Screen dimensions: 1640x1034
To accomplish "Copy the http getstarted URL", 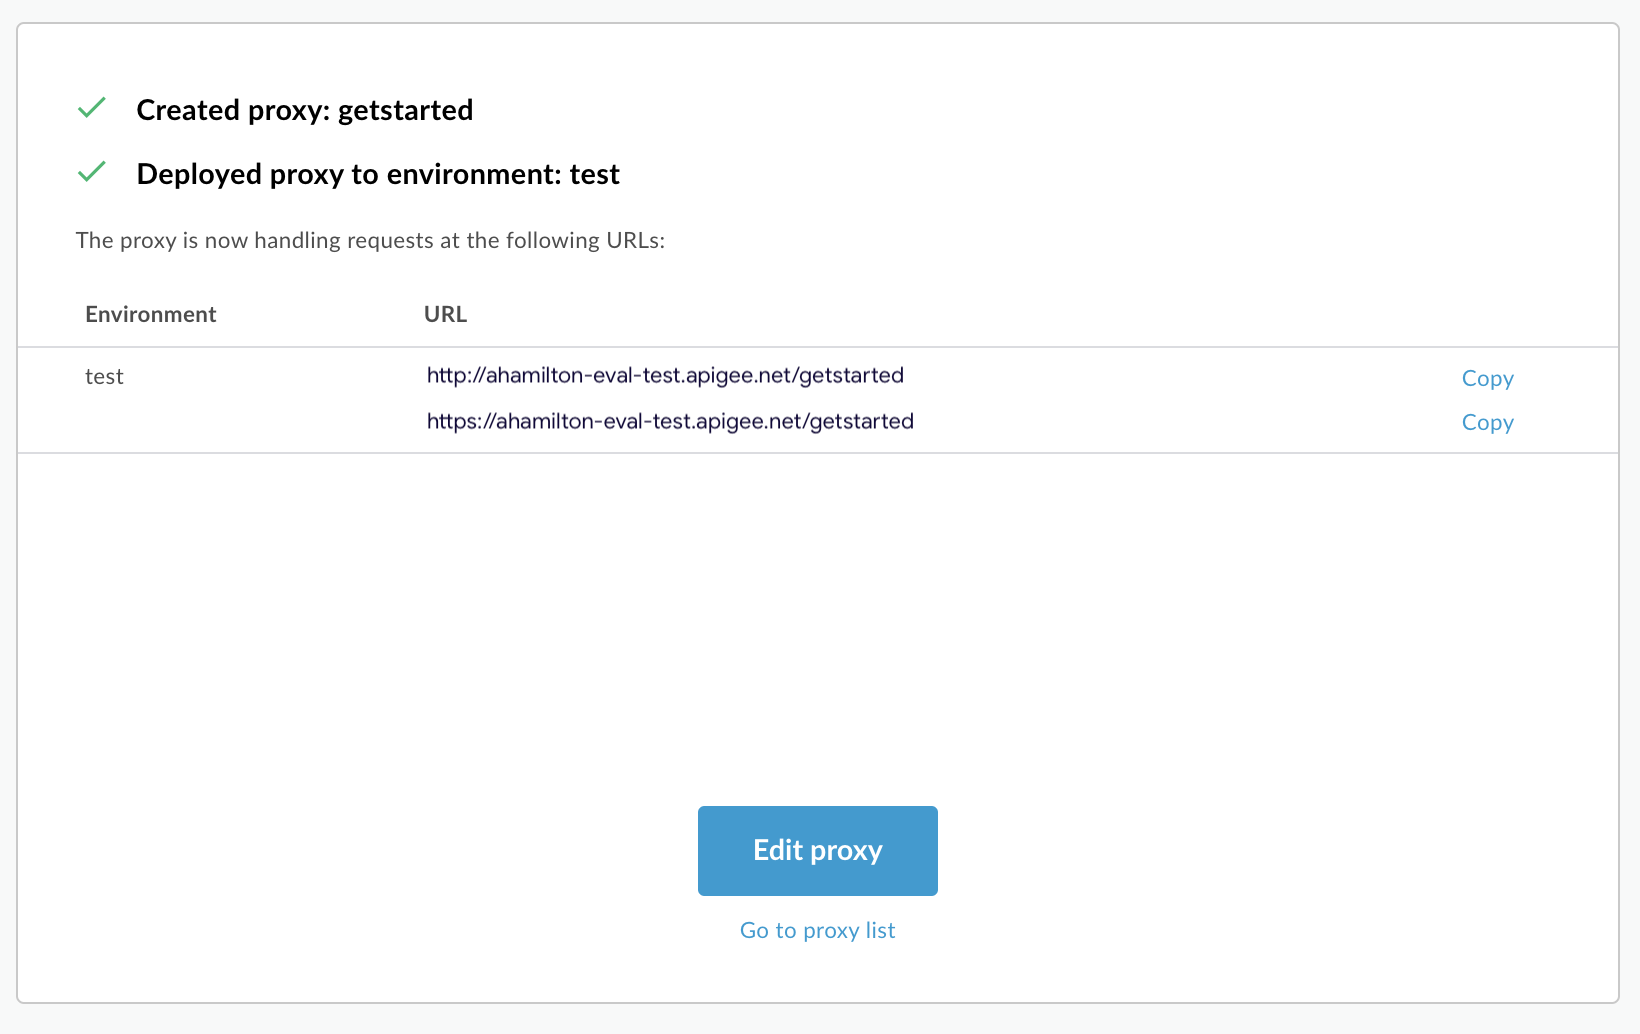I will (1487, 378).
